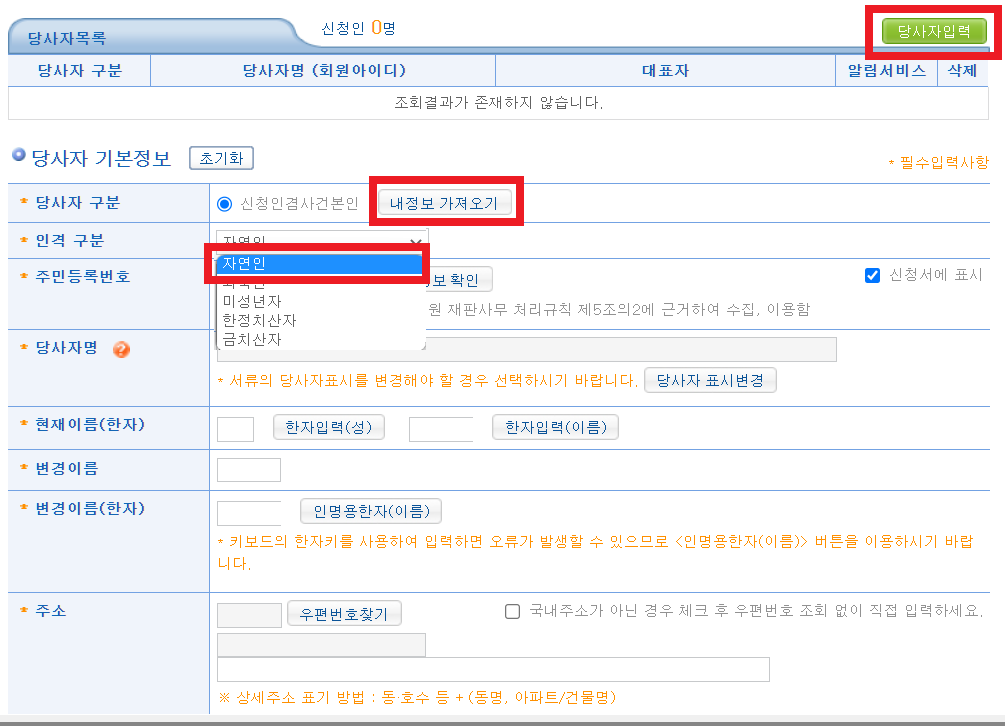
Task: Click the 당사자입력 button at top right
Action: click(x=932, y=30)
